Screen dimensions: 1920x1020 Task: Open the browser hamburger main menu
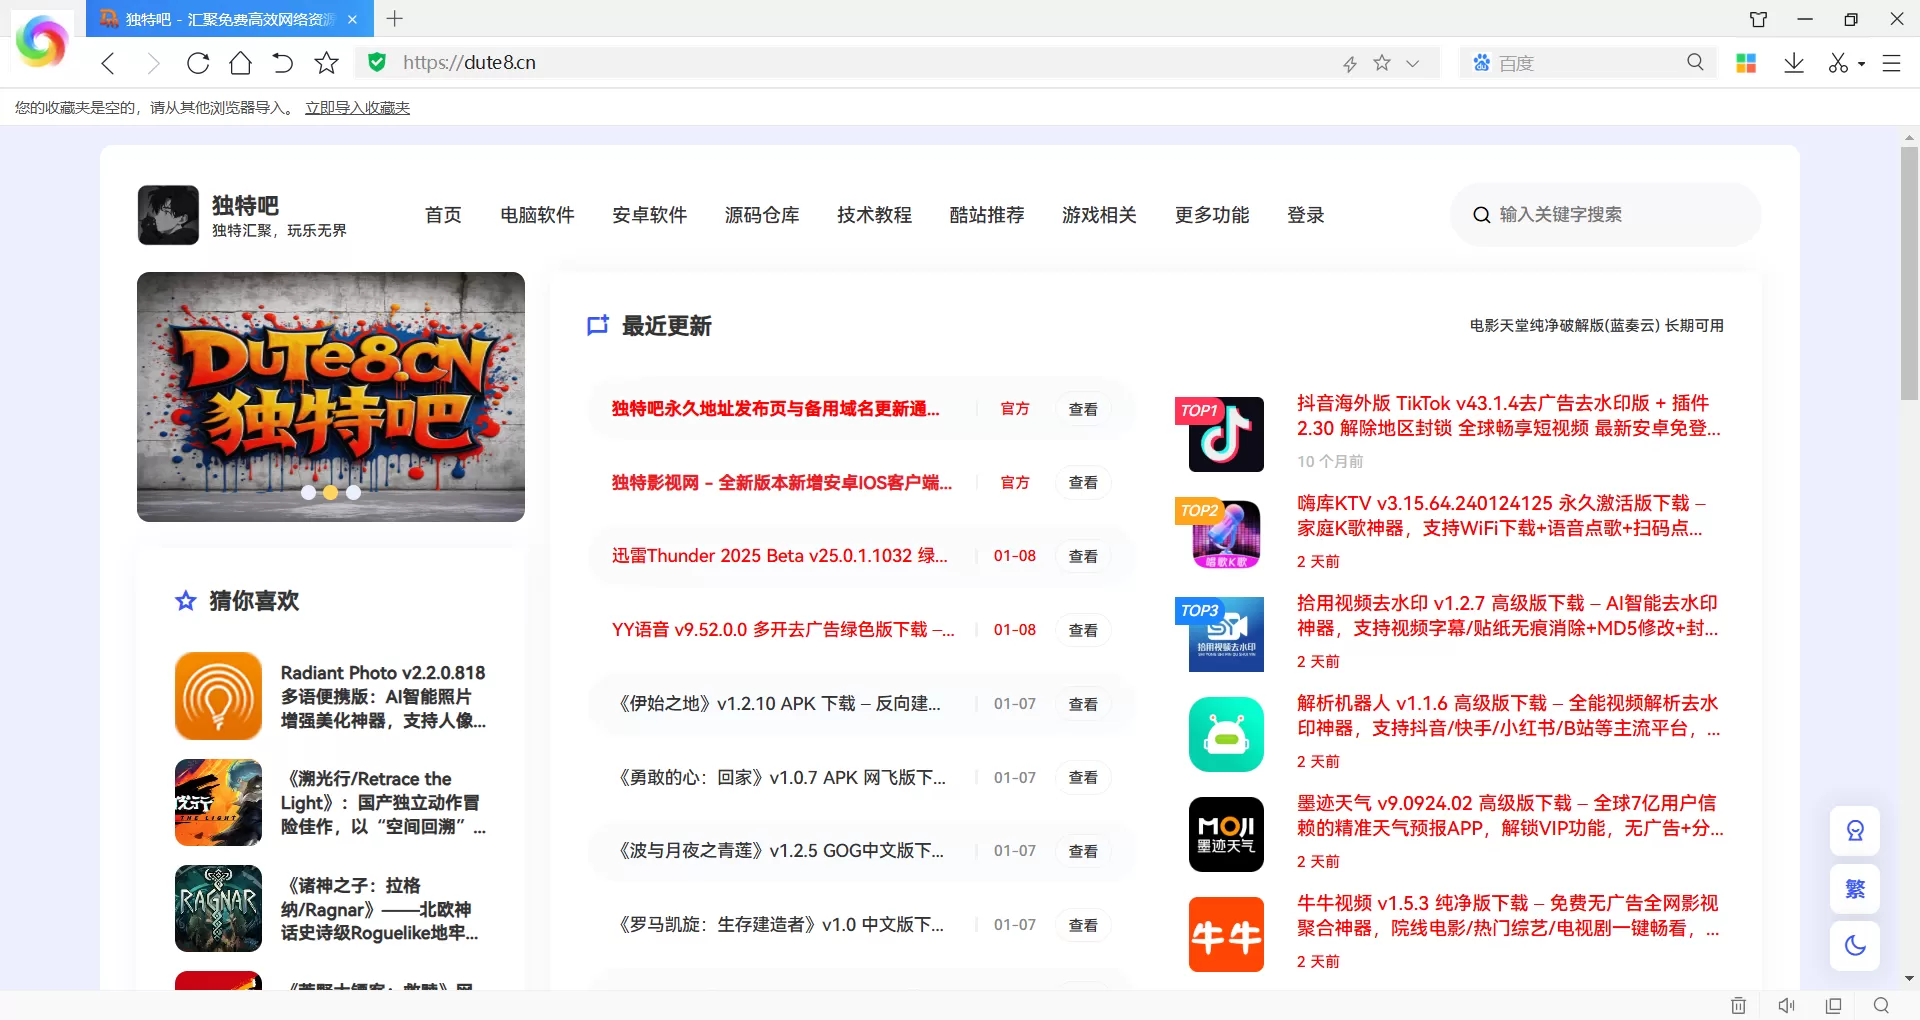pyautogui.click(x=1892, y=62)
